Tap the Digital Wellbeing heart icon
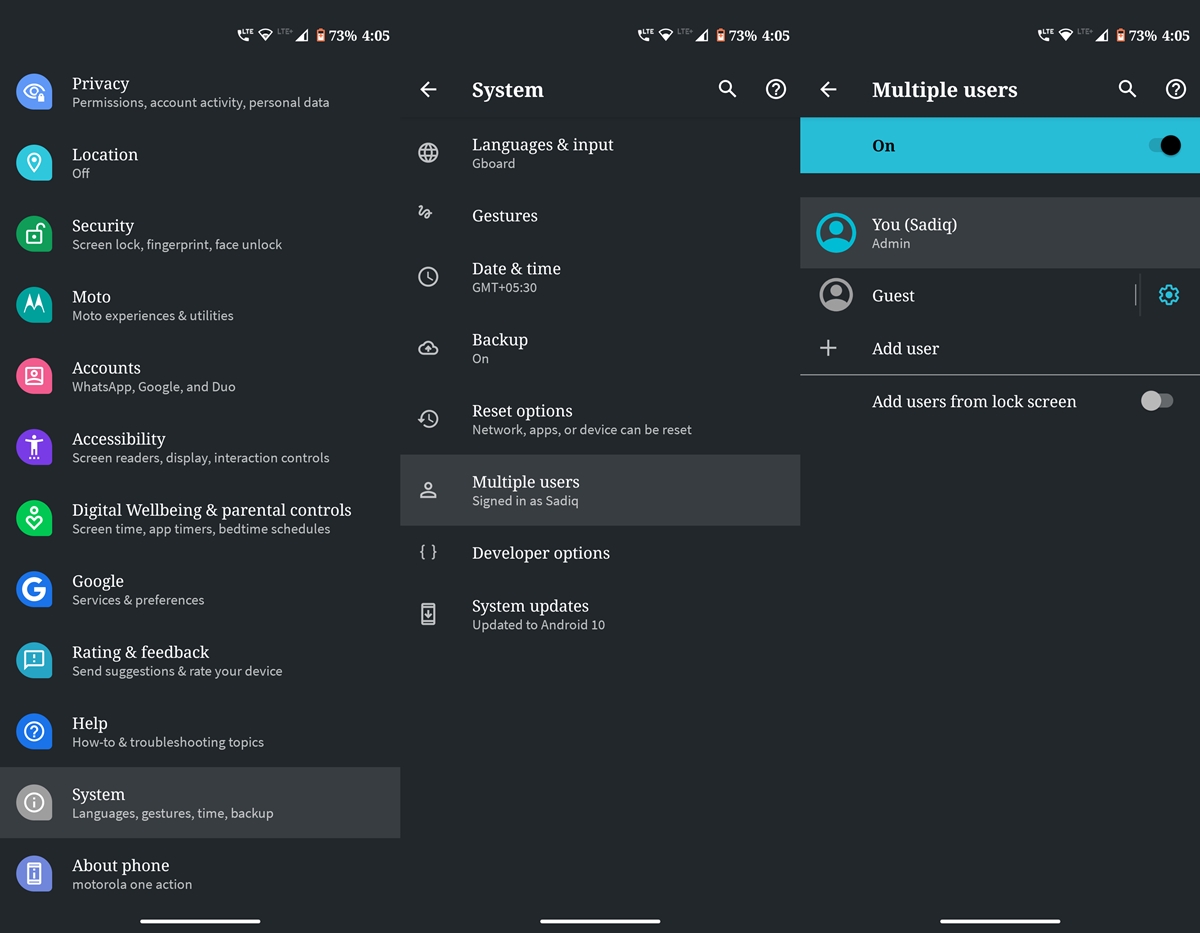Screen dimensions: 1200x933 point(34,518)
